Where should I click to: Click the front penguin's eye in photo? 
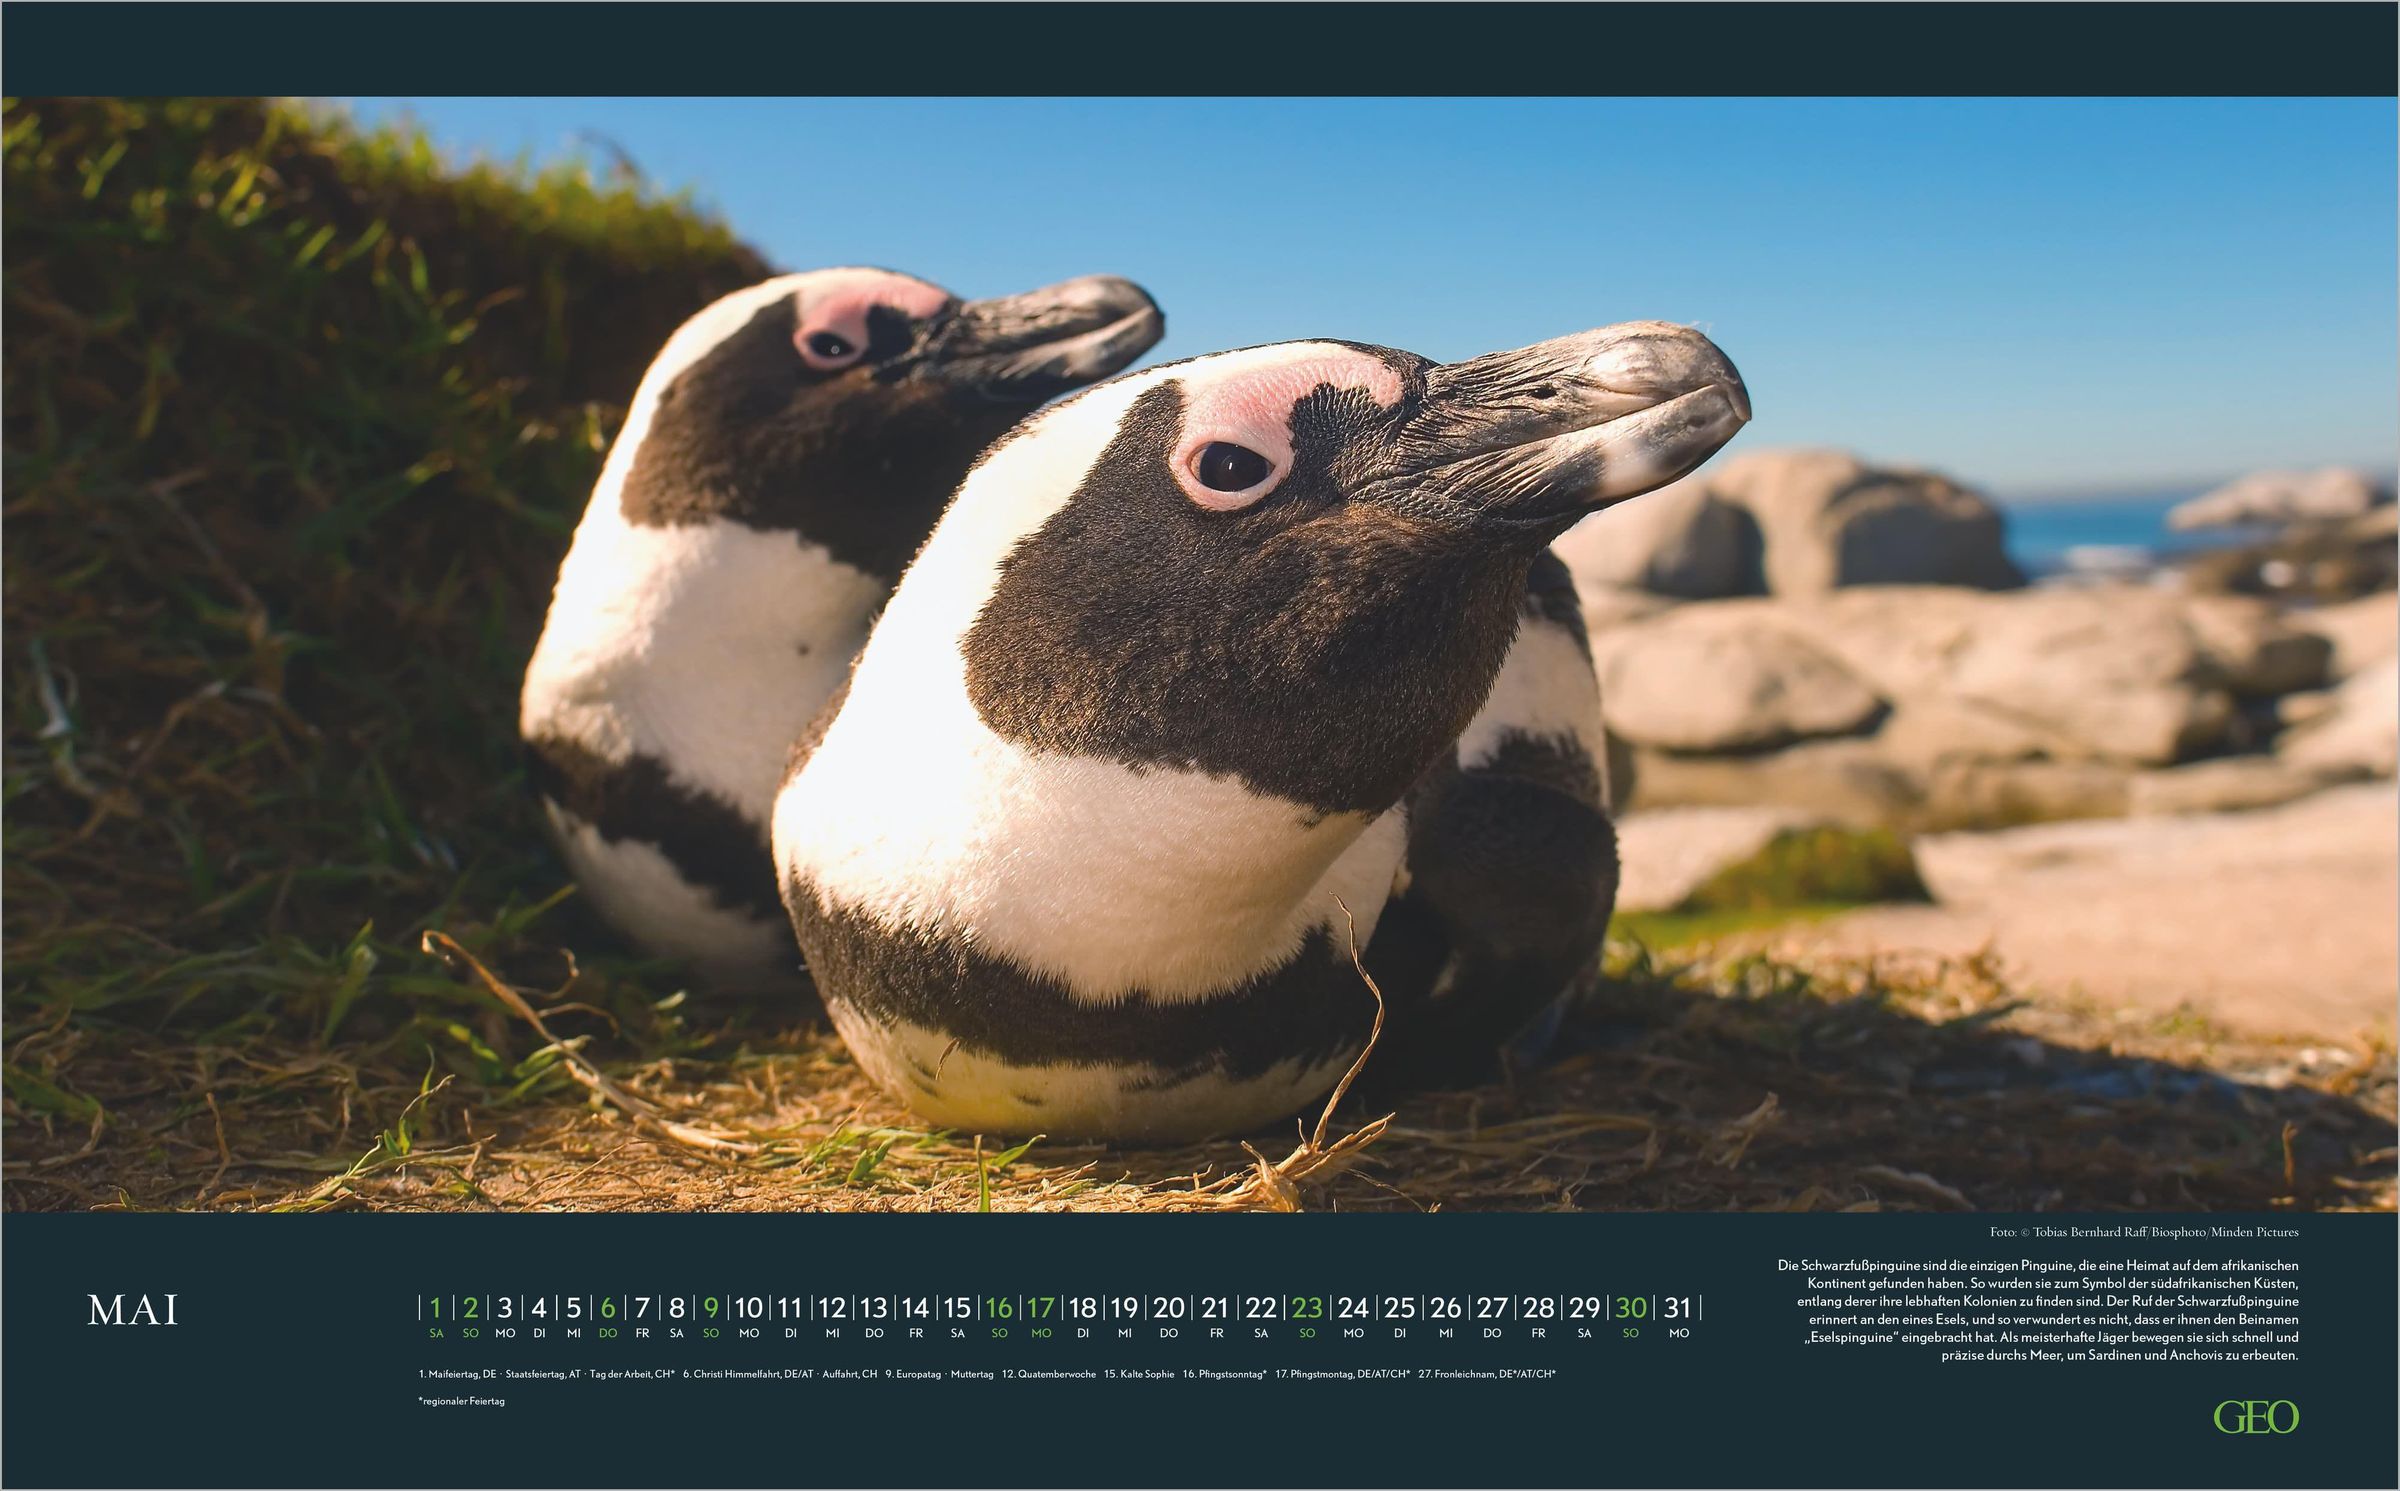1231,466
